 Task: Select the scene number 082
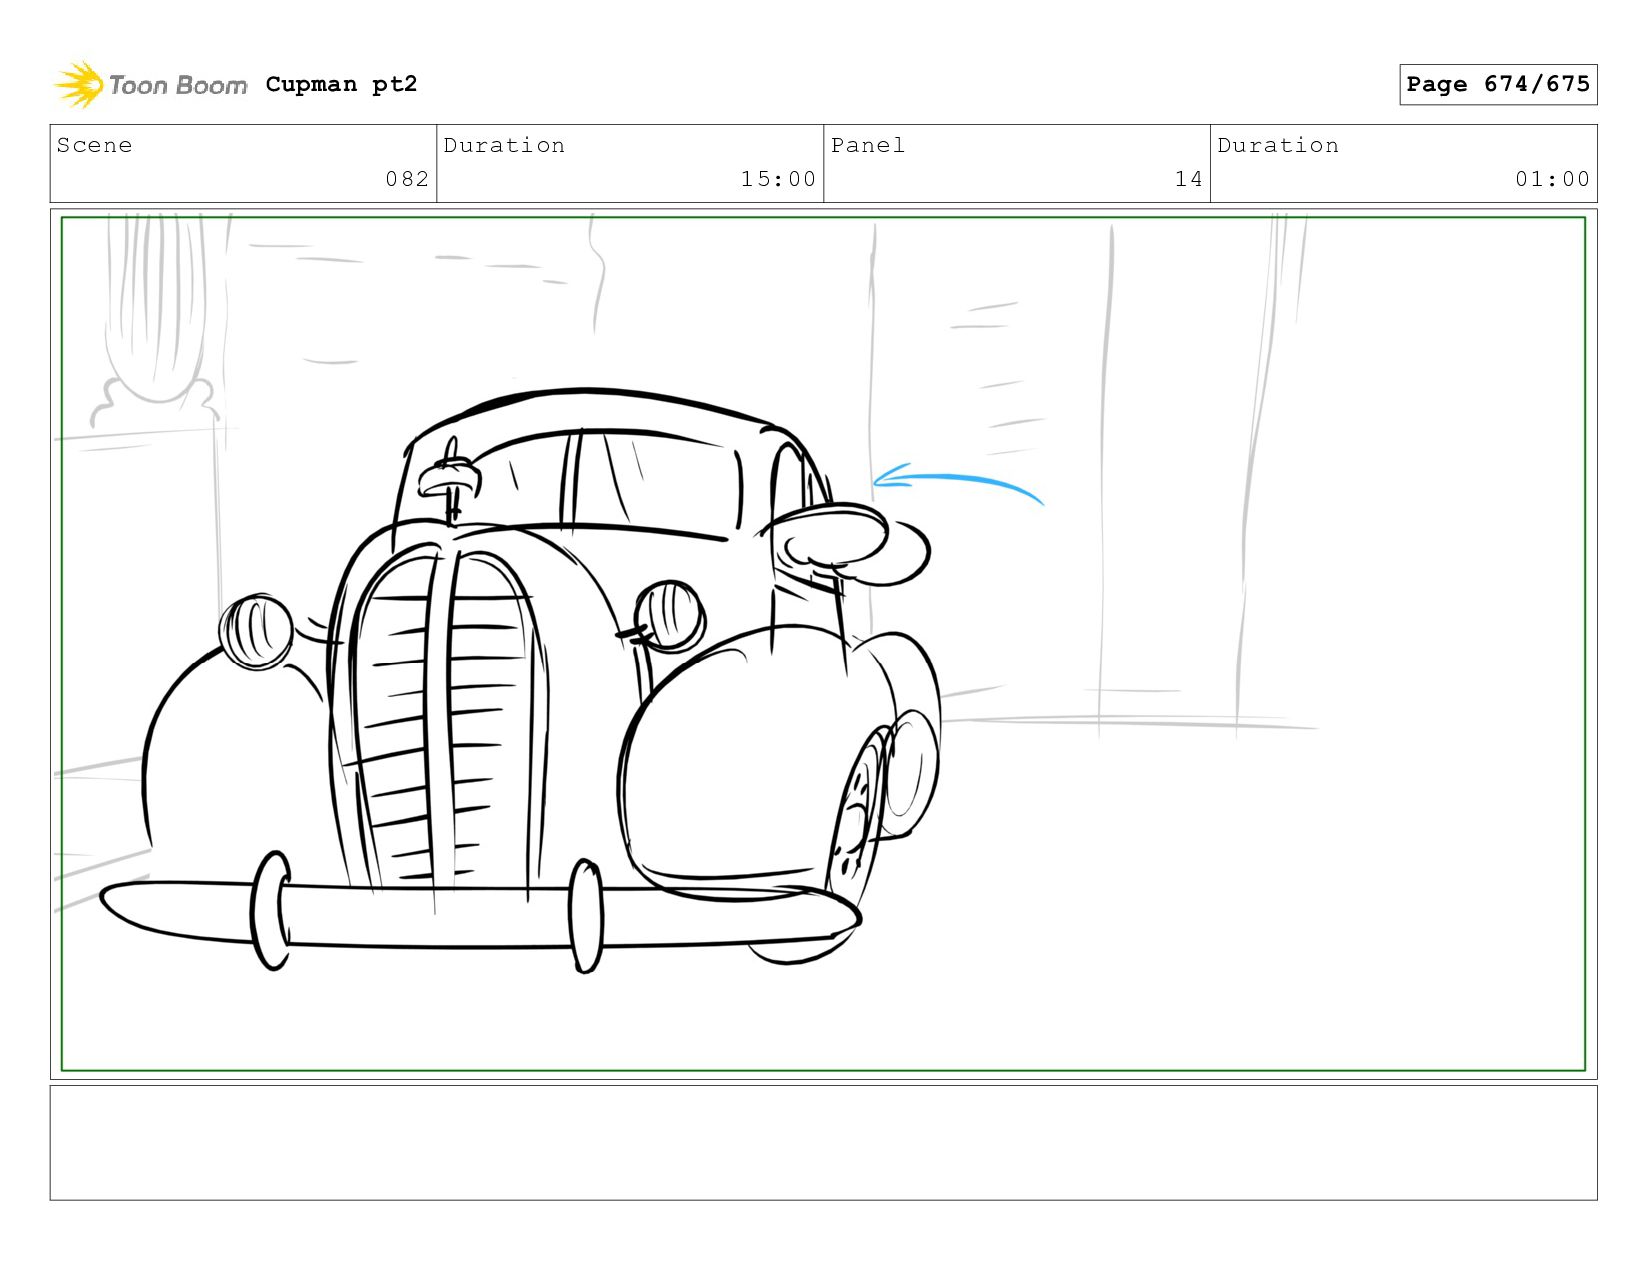[x=407, y=179]
